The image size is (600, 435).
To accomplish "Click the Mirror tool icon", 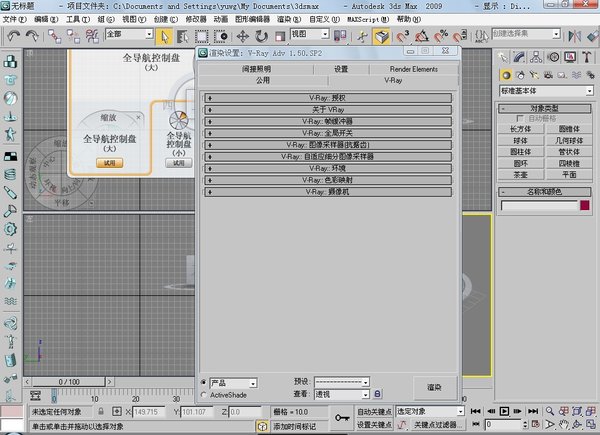I will tap(574, 36).
